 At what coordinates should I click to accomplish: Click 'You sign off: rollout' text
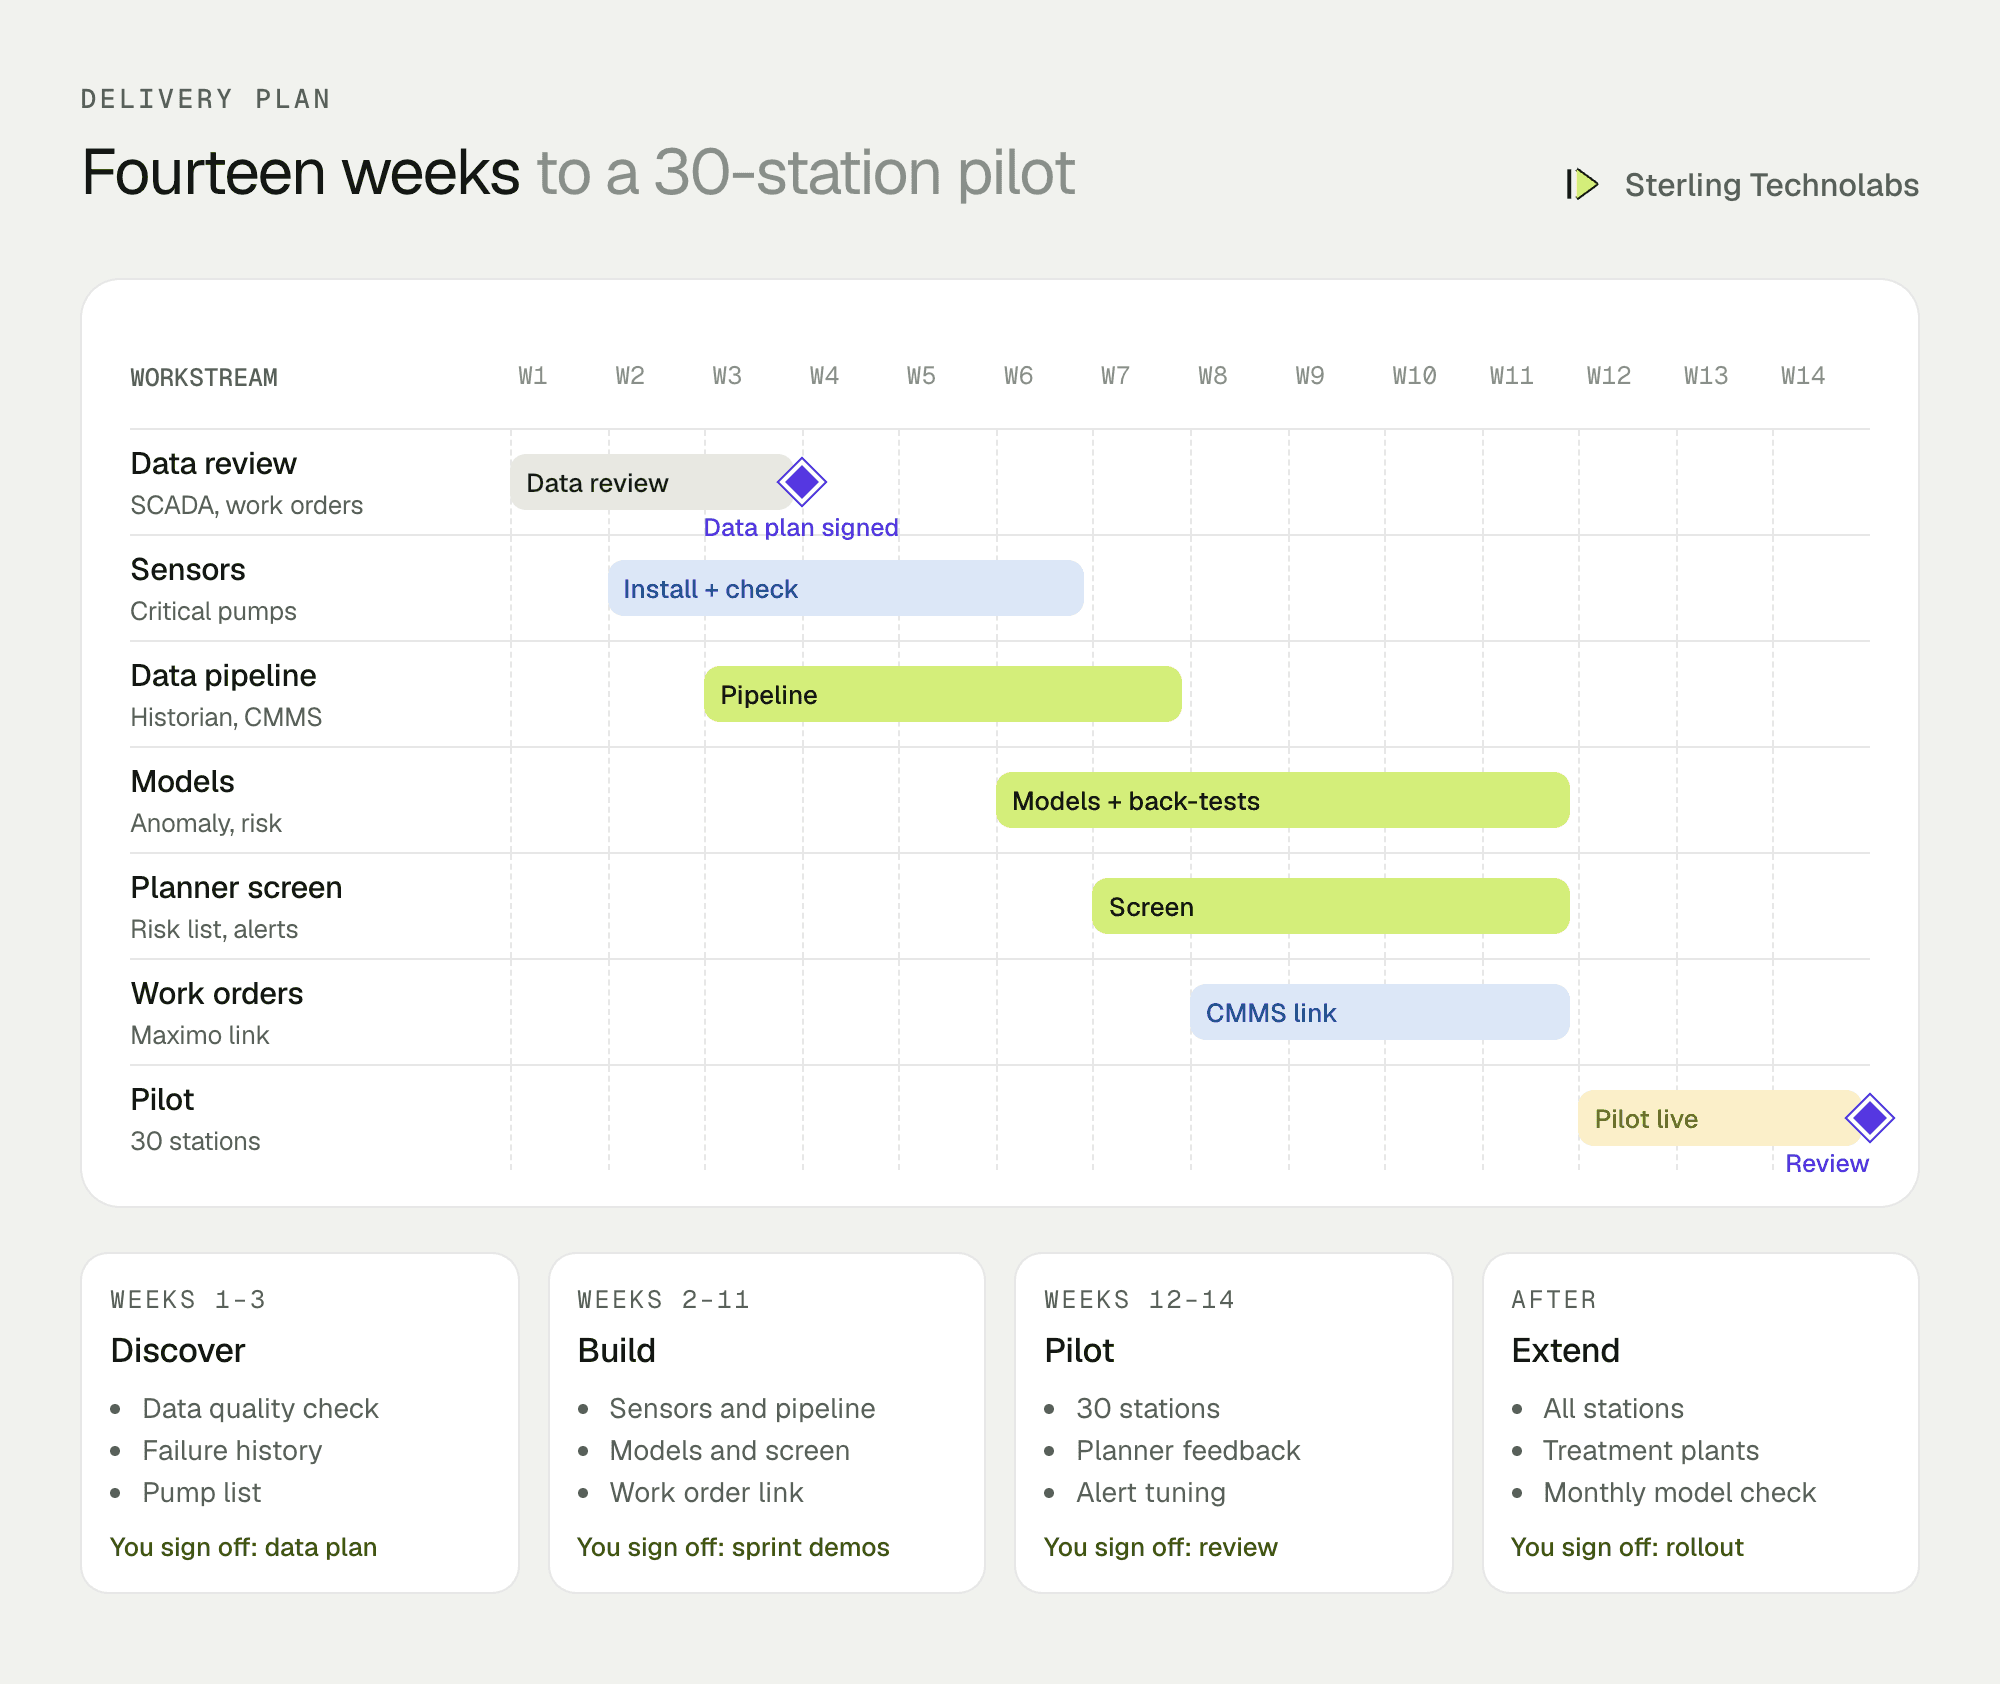(x=1627, y=1547)
